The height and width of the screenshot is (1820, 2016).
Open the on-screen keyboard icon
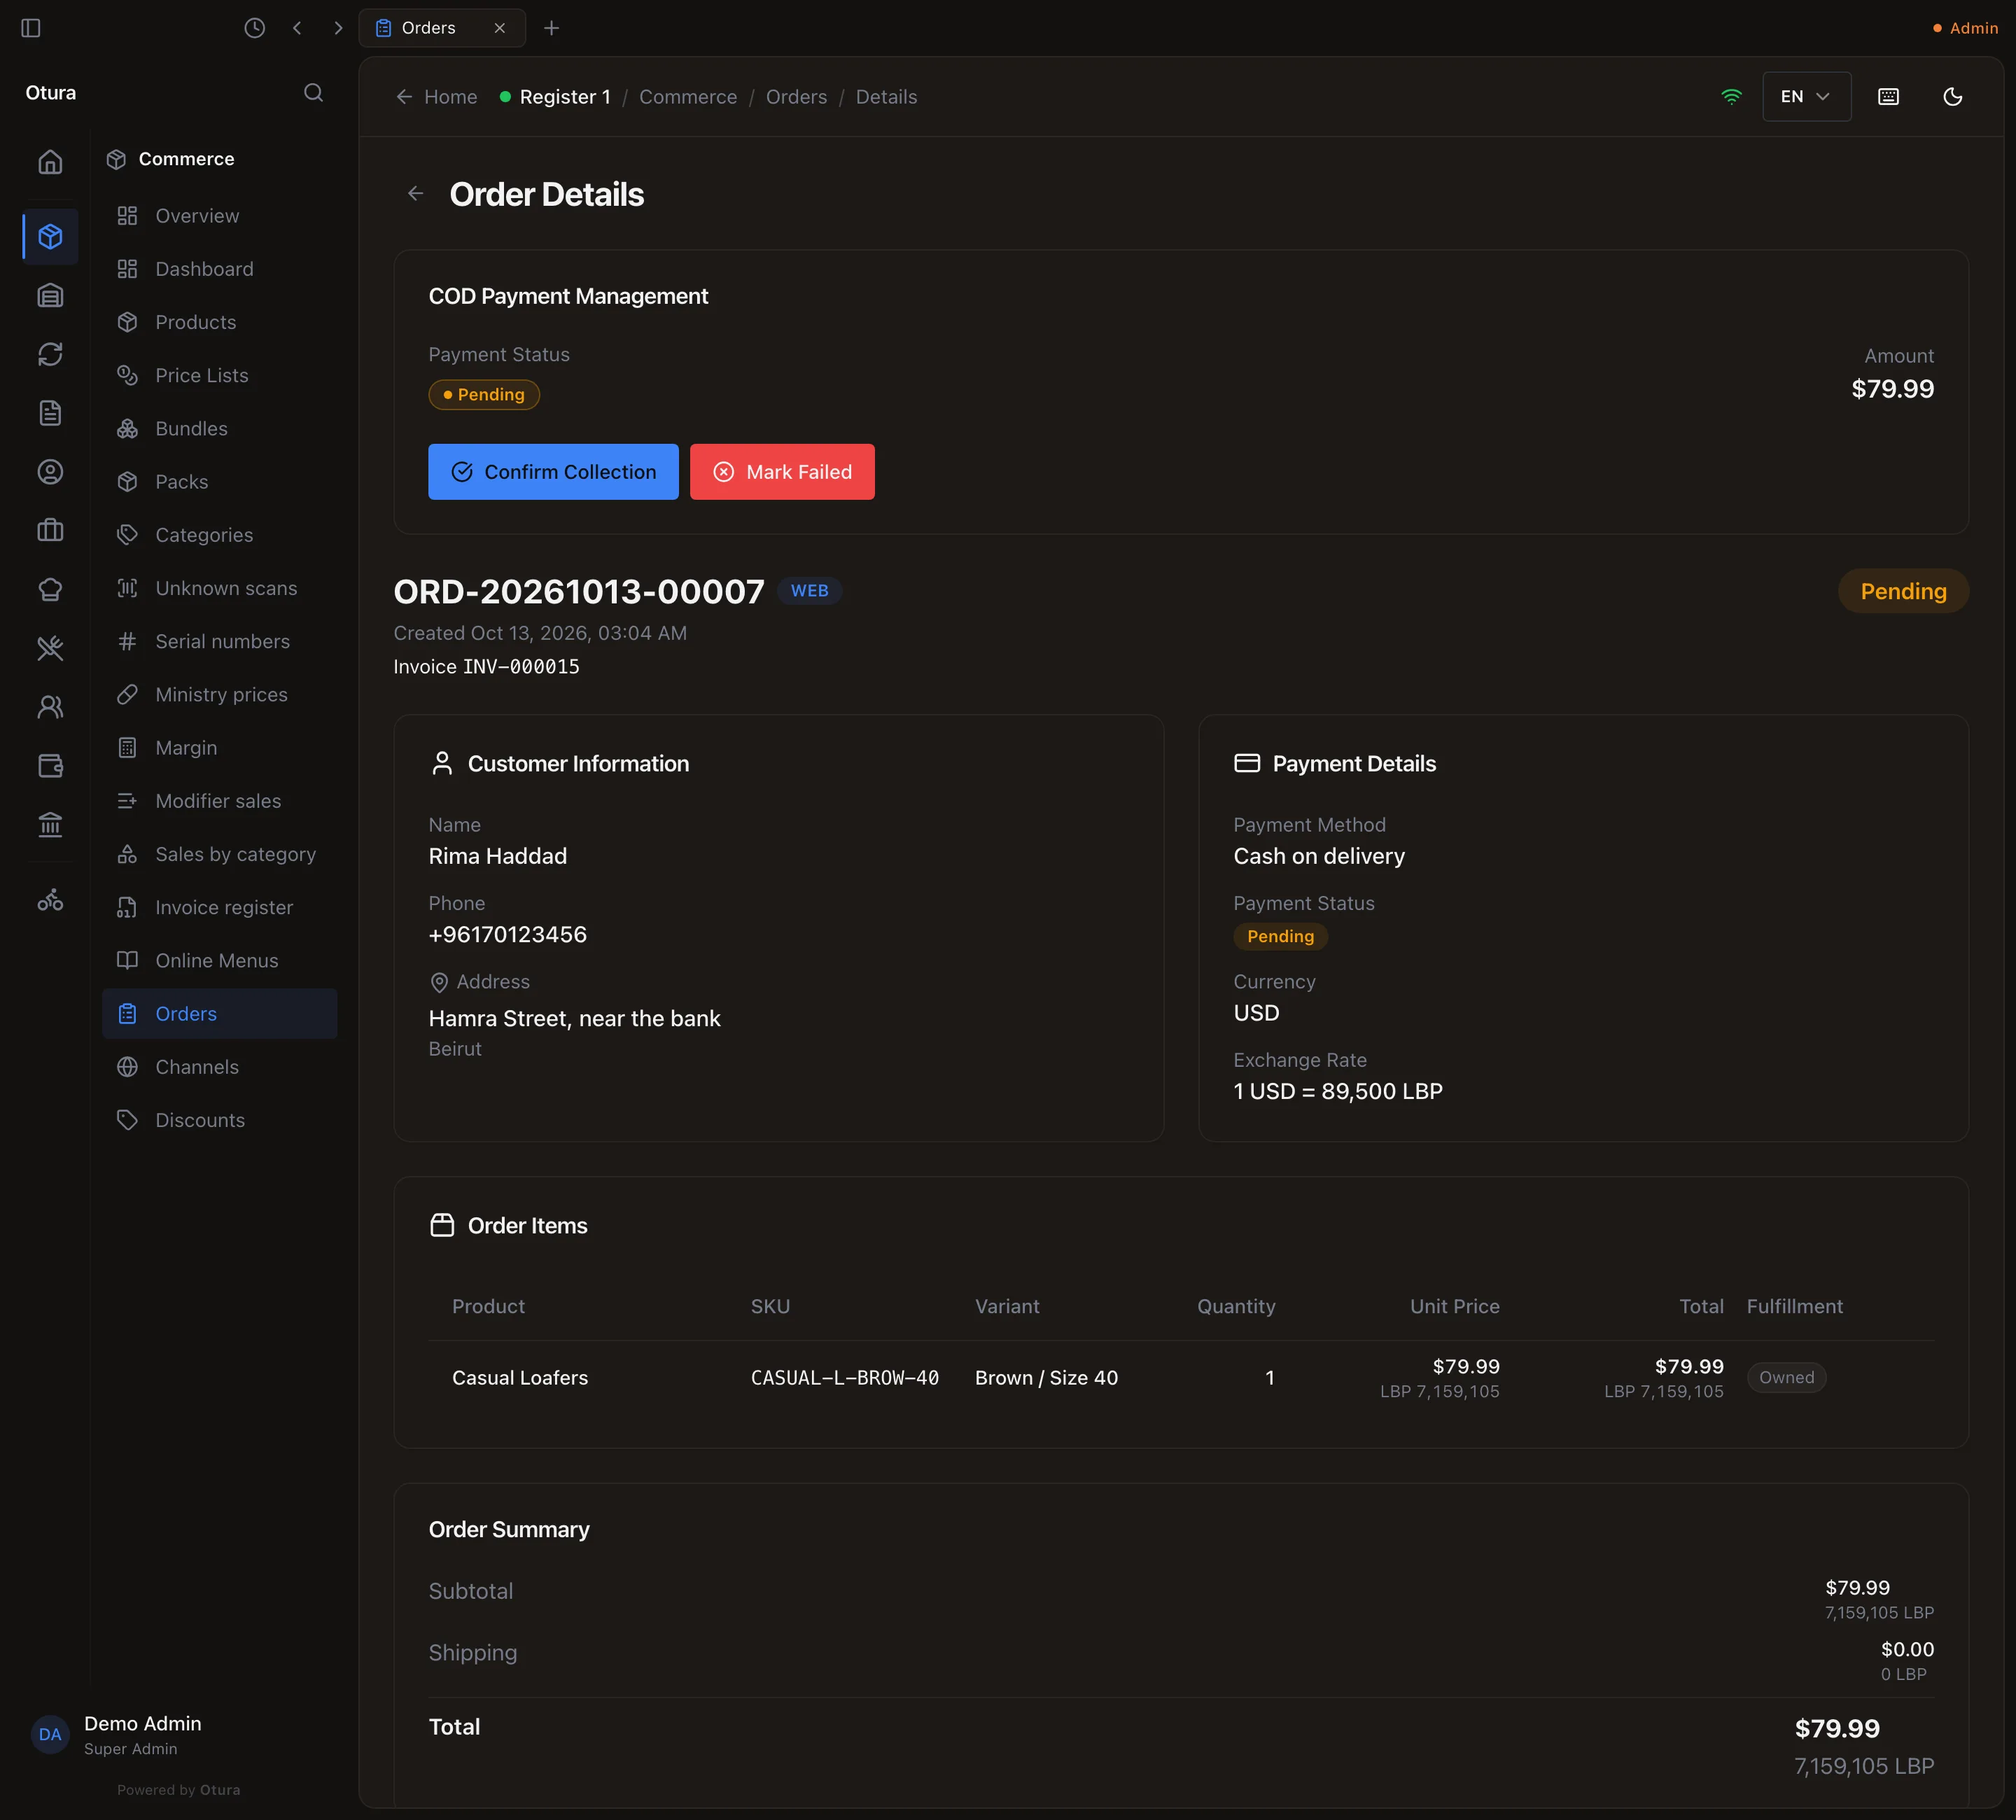(x=1888, y=97)
